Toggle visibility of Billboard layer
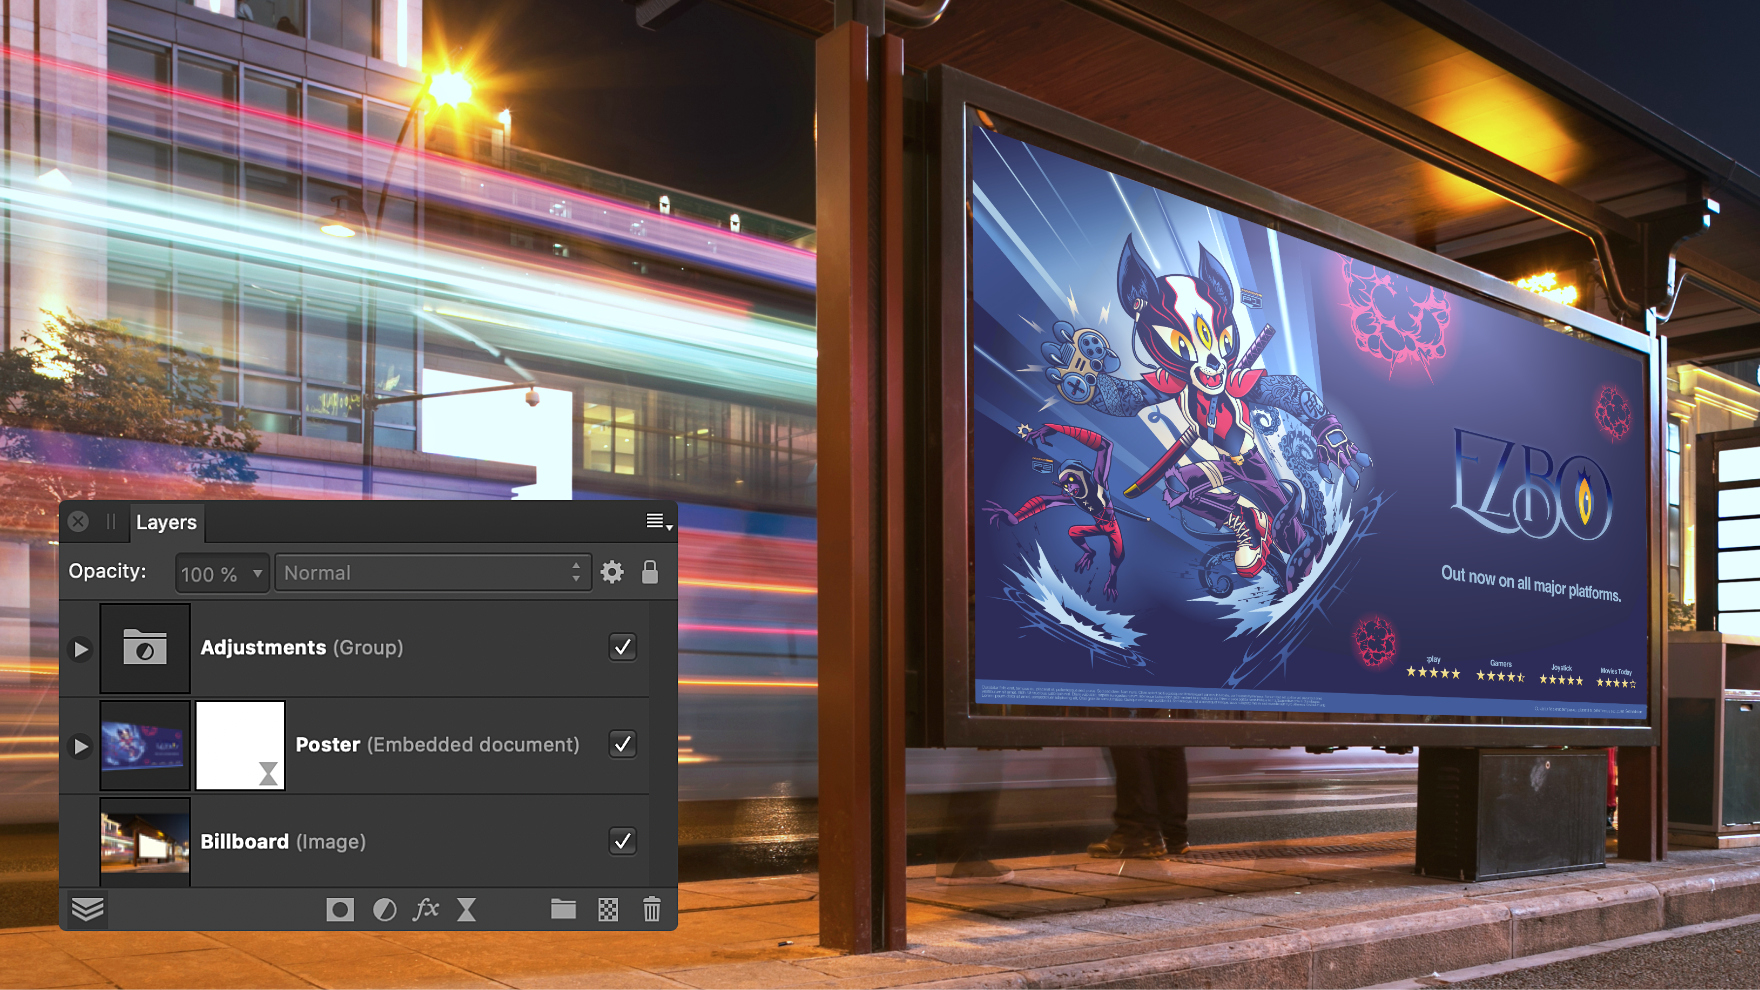 tap(623, 841)
